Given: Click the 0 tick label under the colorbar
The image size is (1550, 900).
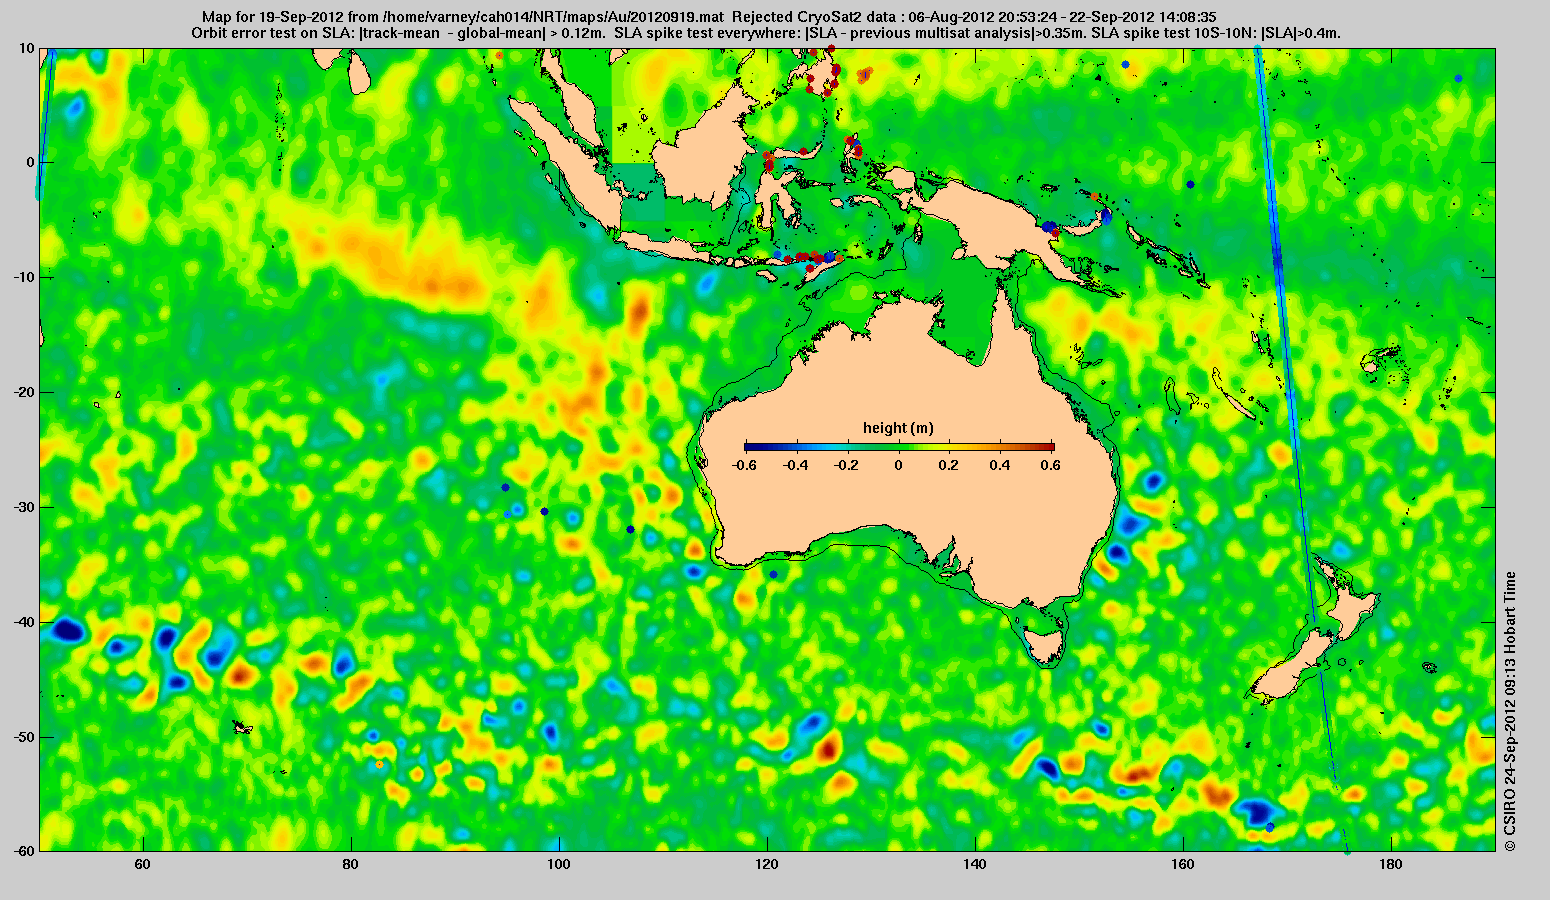Looking at the screenshot, I should coord(899,465).
